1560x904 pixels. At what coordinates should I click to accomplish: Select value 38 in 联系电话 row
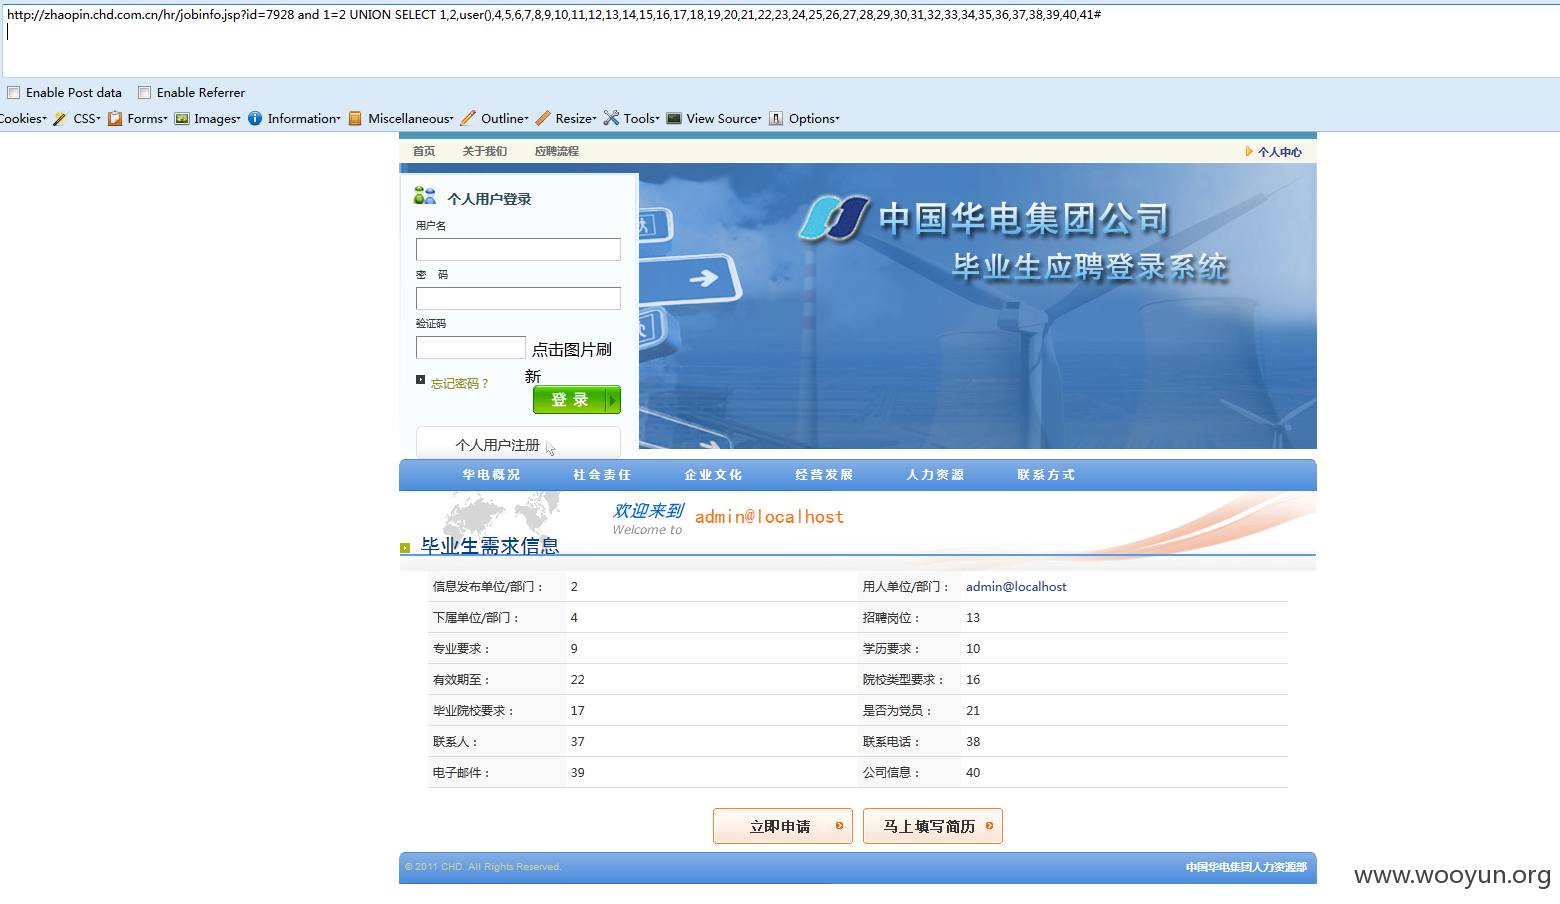[973, 742]
